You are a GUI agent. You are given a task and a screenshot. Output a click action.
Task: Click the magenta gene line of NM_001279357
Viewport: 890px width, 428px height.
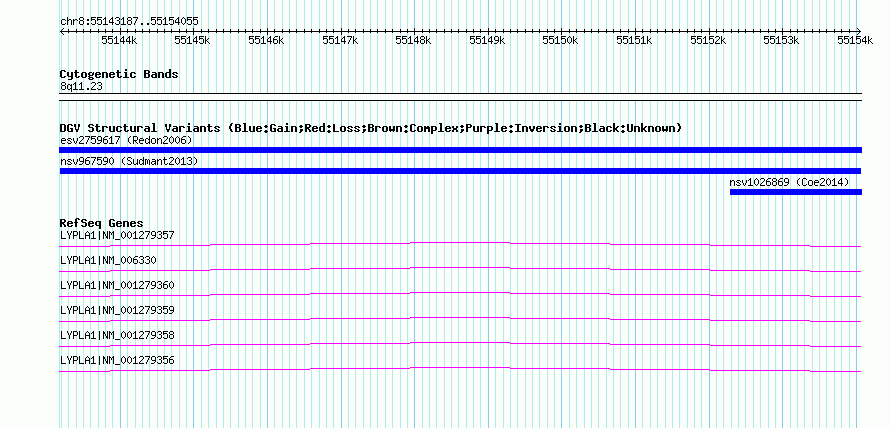[x=460, y=243]
